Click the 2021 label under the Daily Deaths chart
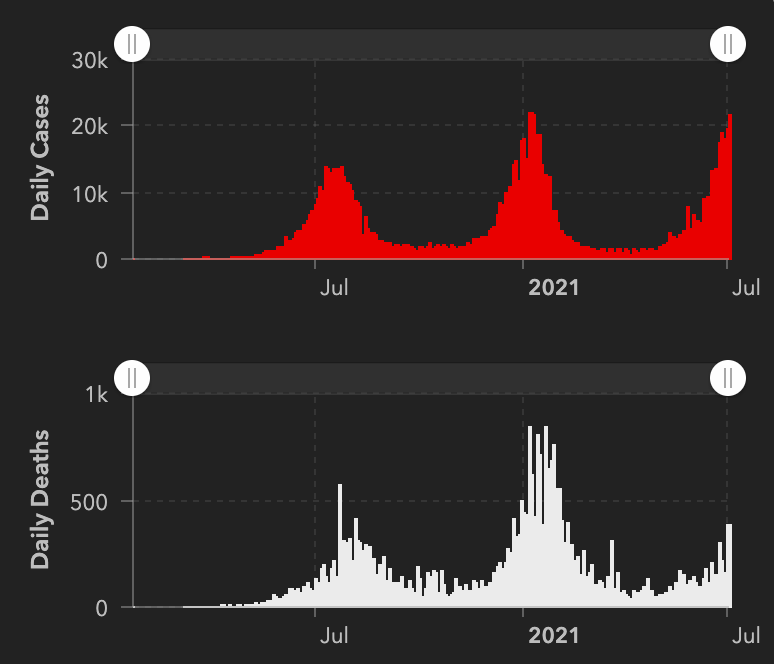 point(553,636)
